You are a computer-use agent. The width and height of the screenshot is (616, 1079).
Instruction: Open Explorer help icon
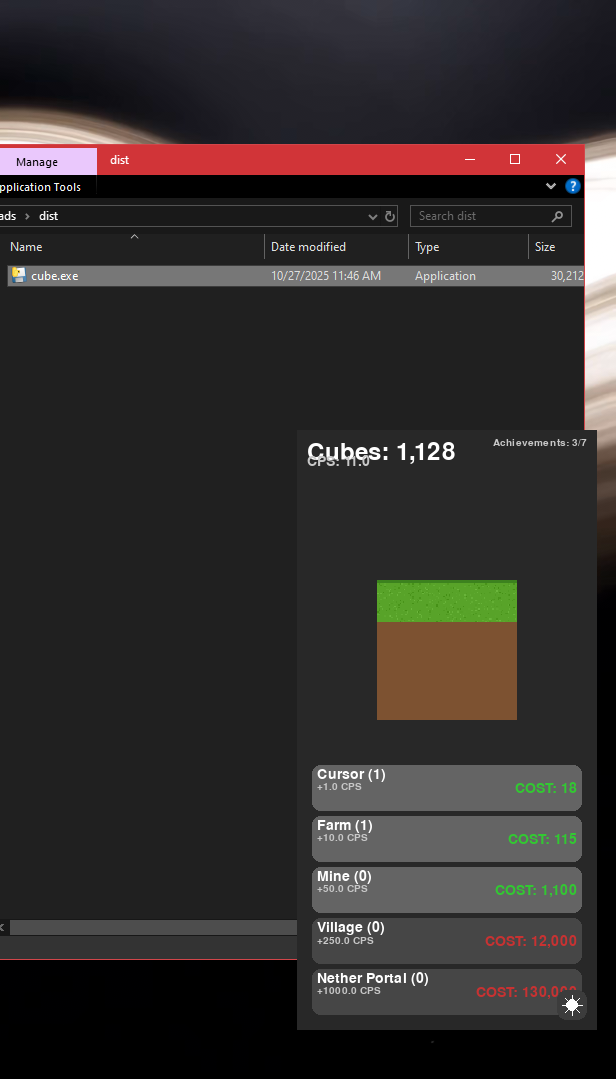pos(573,186)
